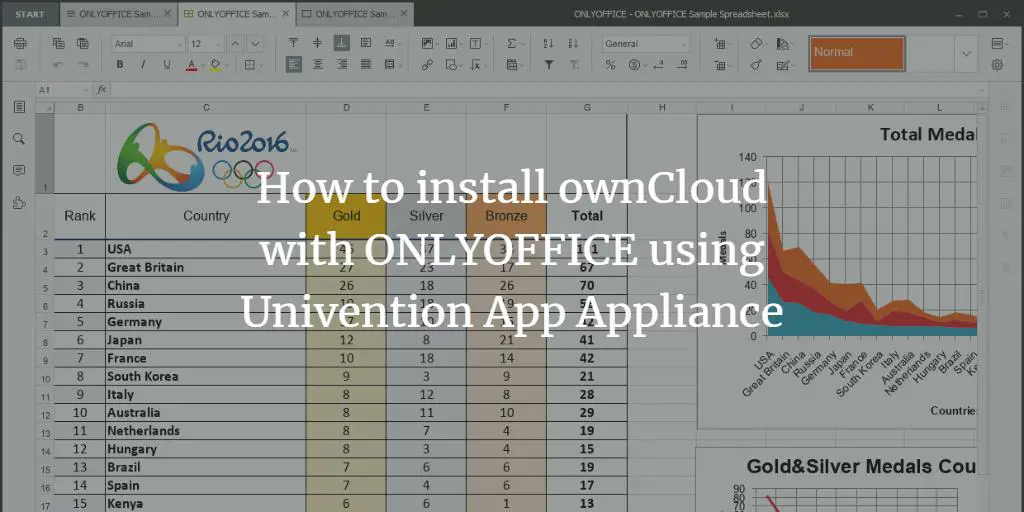
Task: Open General number format dropdown
Action: 645,44
